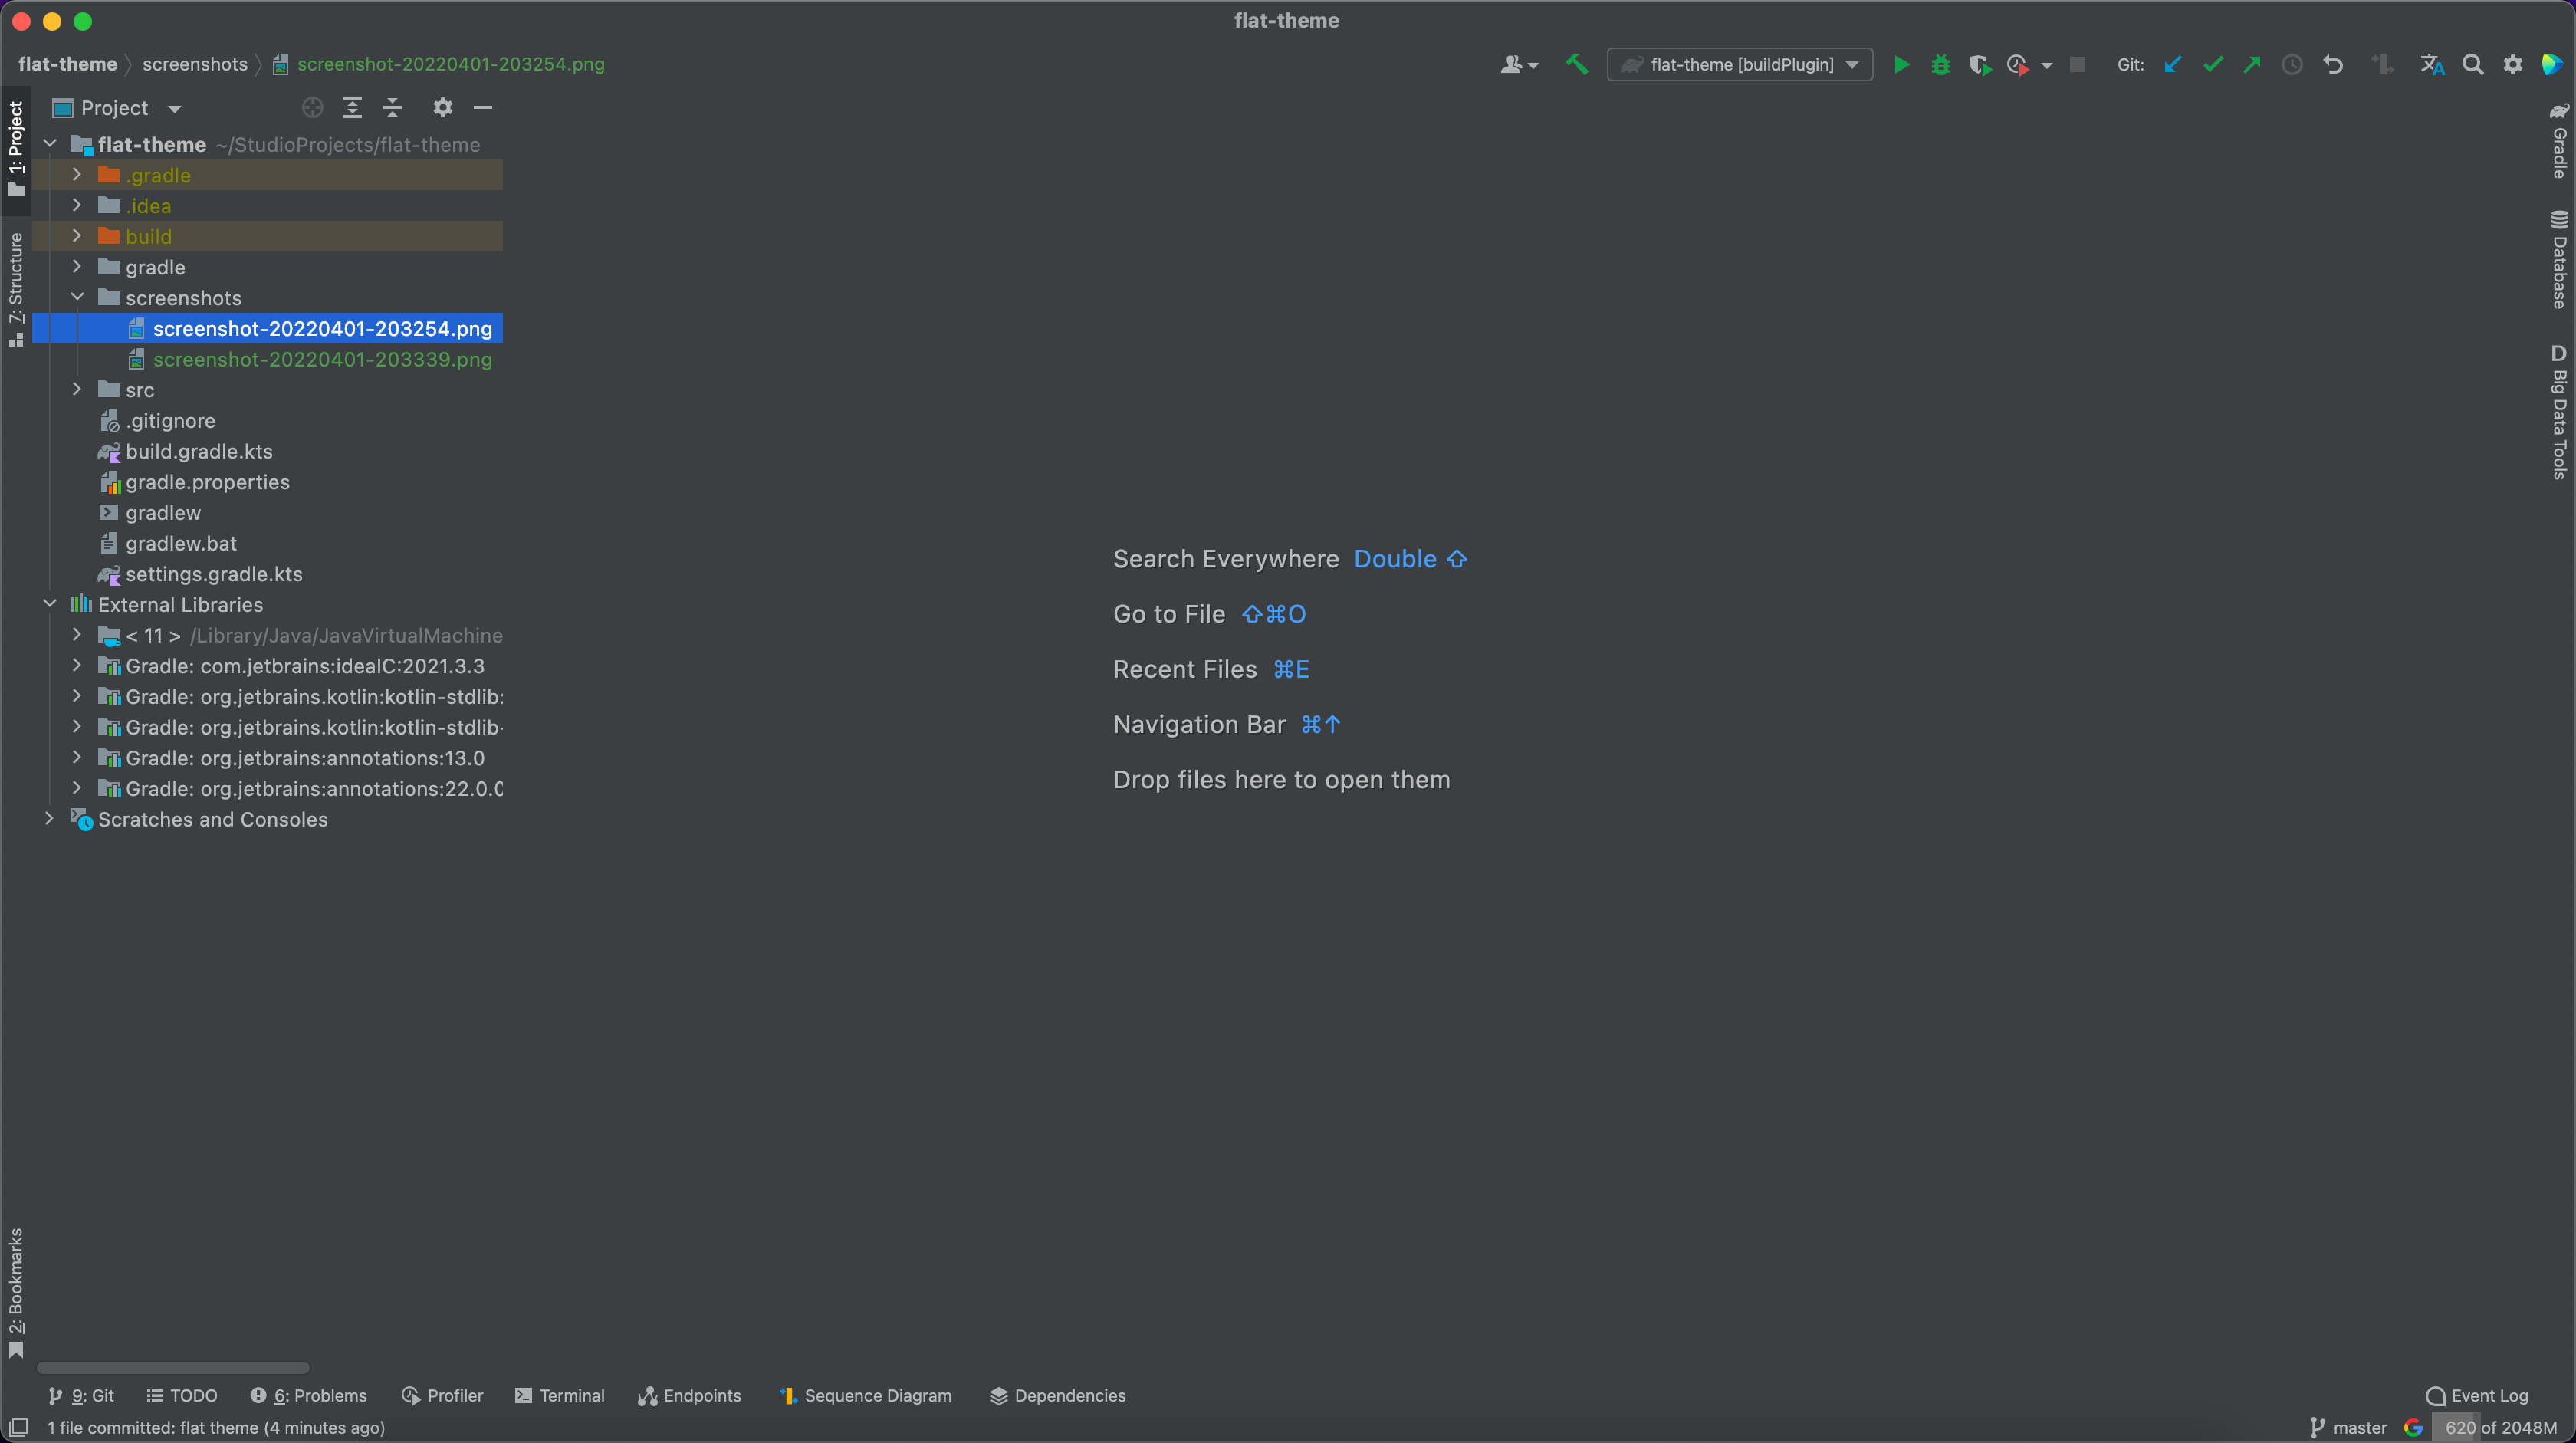
Task: Push commits using the green arrow icon
Action: [2252, 64]
